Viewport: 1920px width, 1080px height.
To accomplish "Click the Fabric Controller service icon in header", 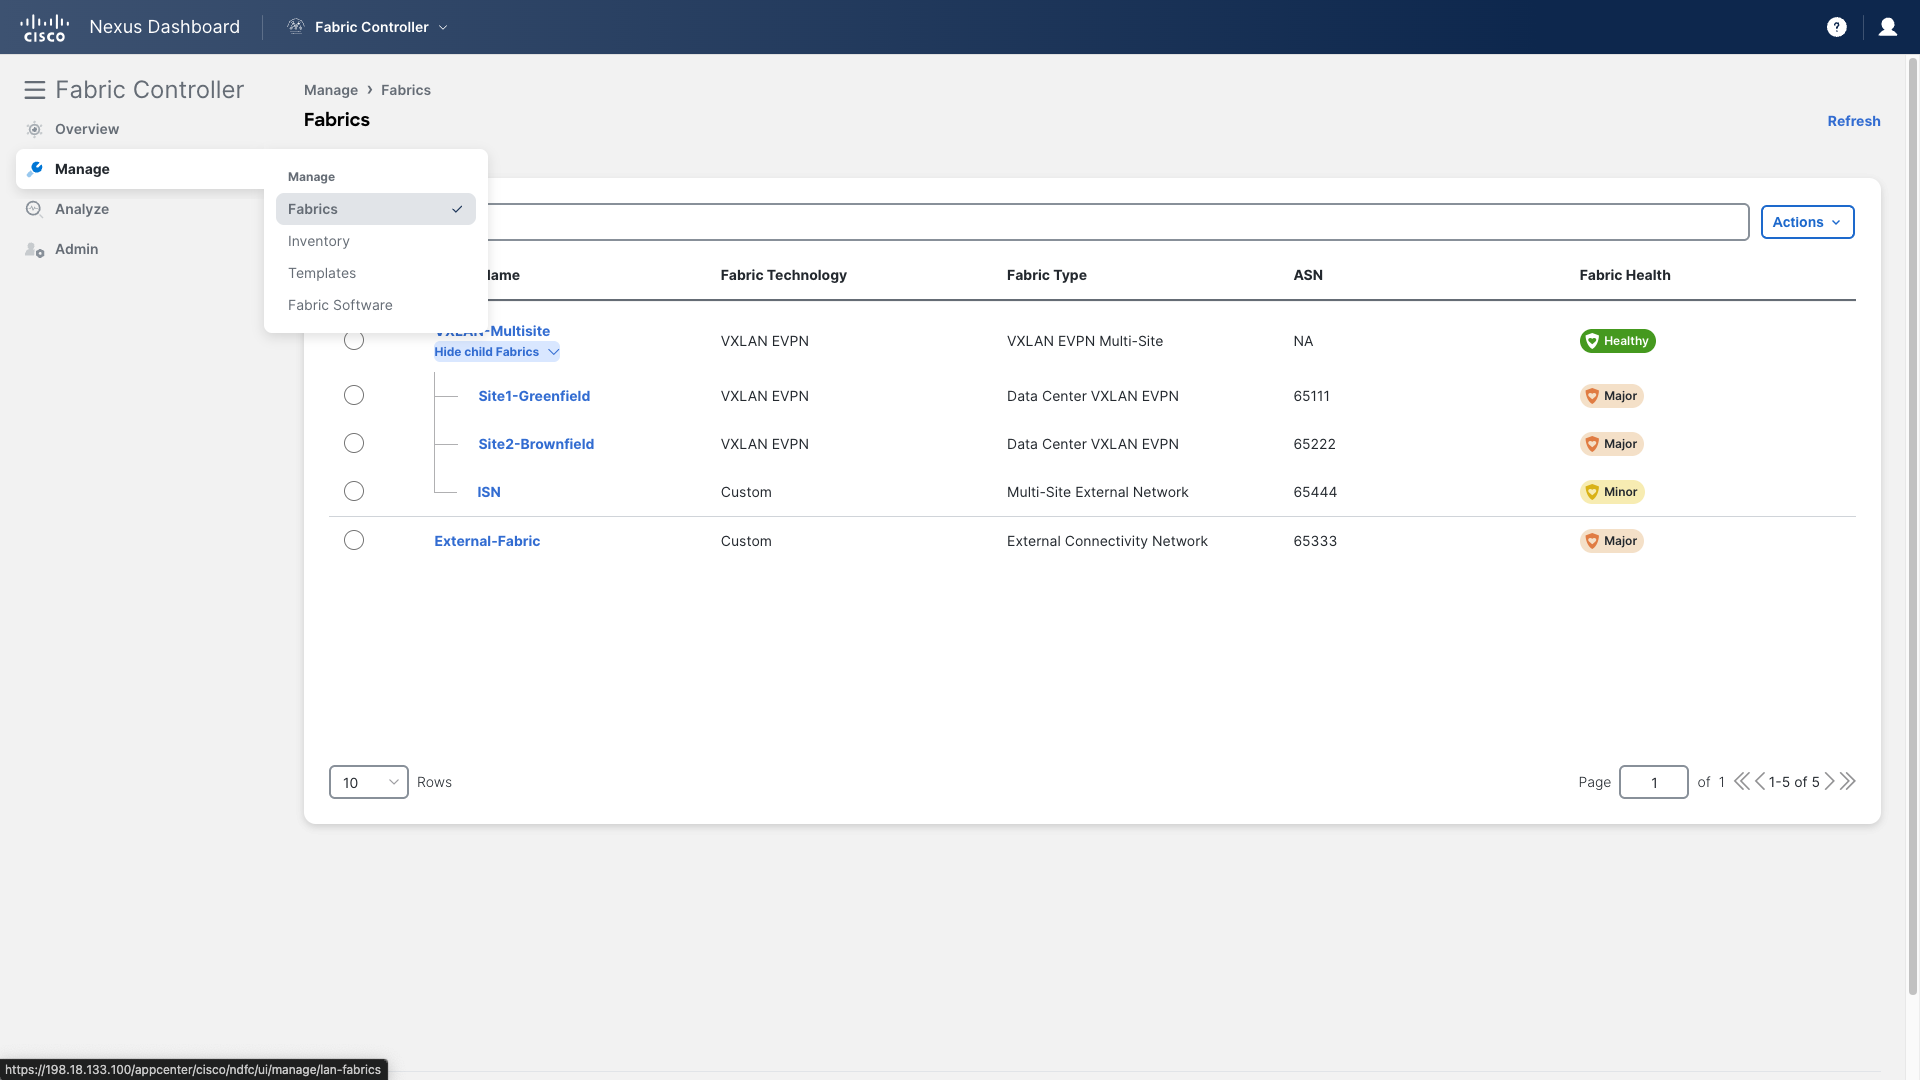I will (296, 27).
